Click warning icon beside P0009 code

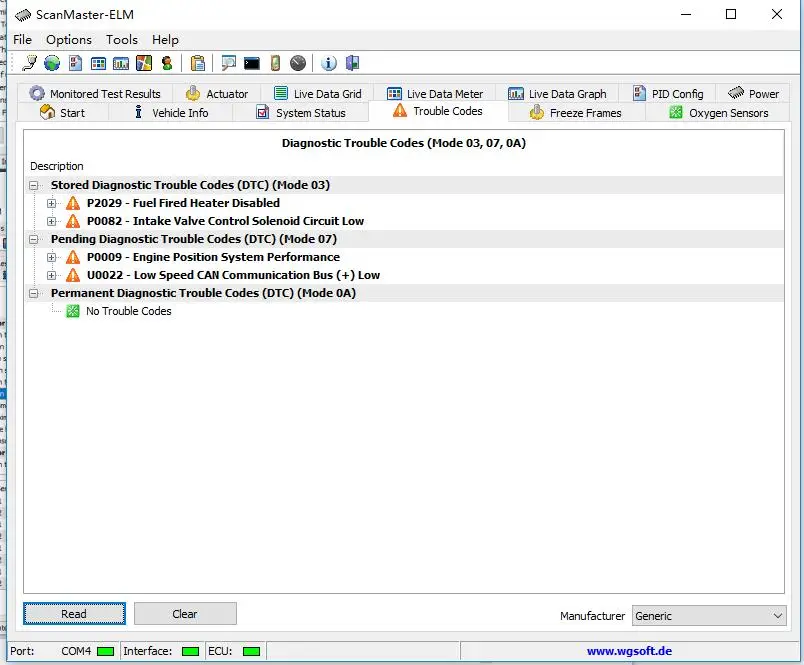tap(73, 257)
